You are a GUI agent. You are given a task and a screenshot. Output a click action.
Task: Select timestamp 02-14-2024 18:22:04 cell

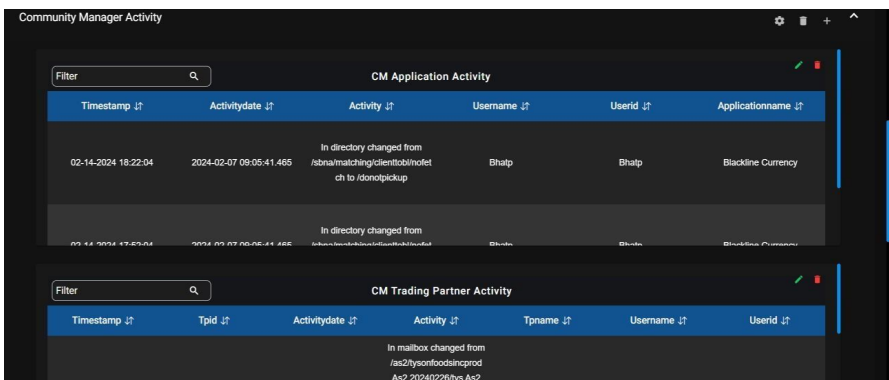pos(112,163)
